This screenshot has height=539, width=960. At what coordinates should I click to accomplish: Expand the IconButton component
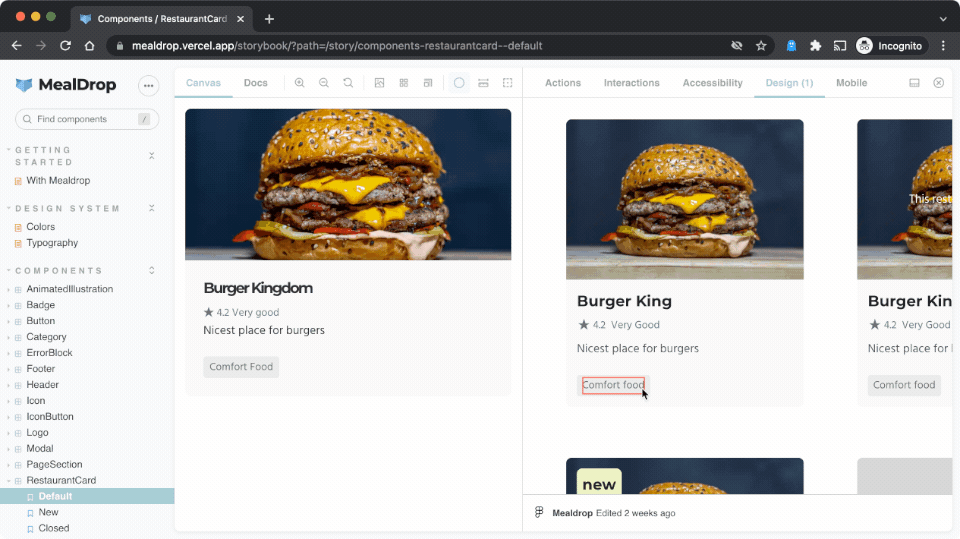click(x=50, y=416)
